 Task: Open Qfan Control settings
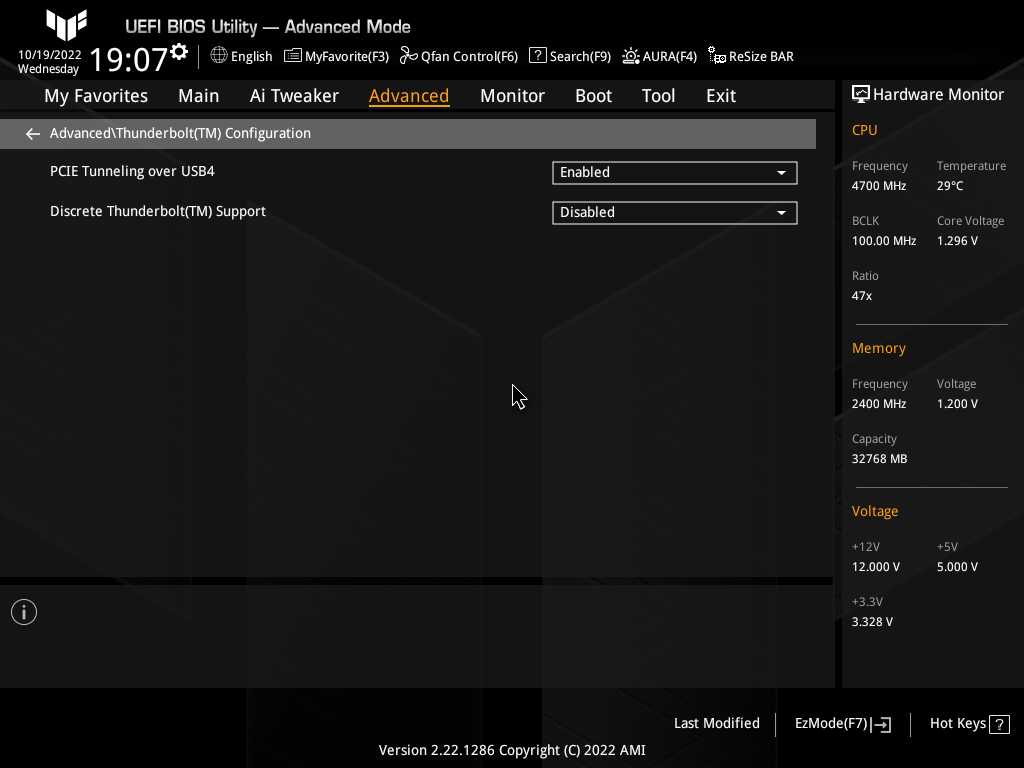[x=458, y=56]
